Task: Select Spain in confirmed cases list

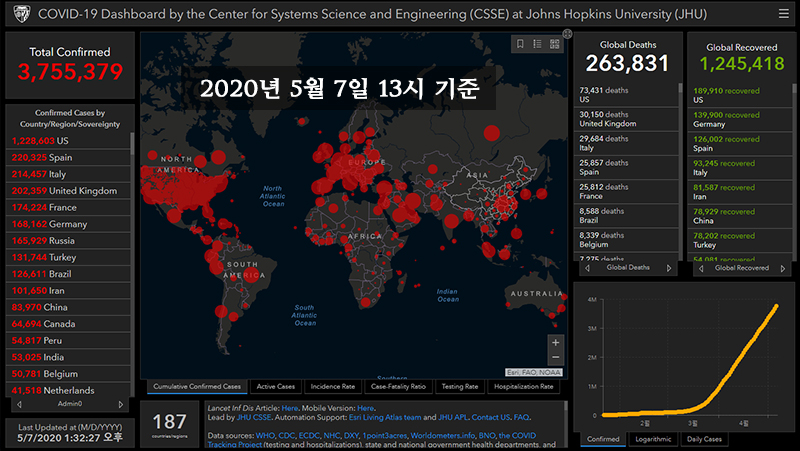Action: (x=68, y=158)
